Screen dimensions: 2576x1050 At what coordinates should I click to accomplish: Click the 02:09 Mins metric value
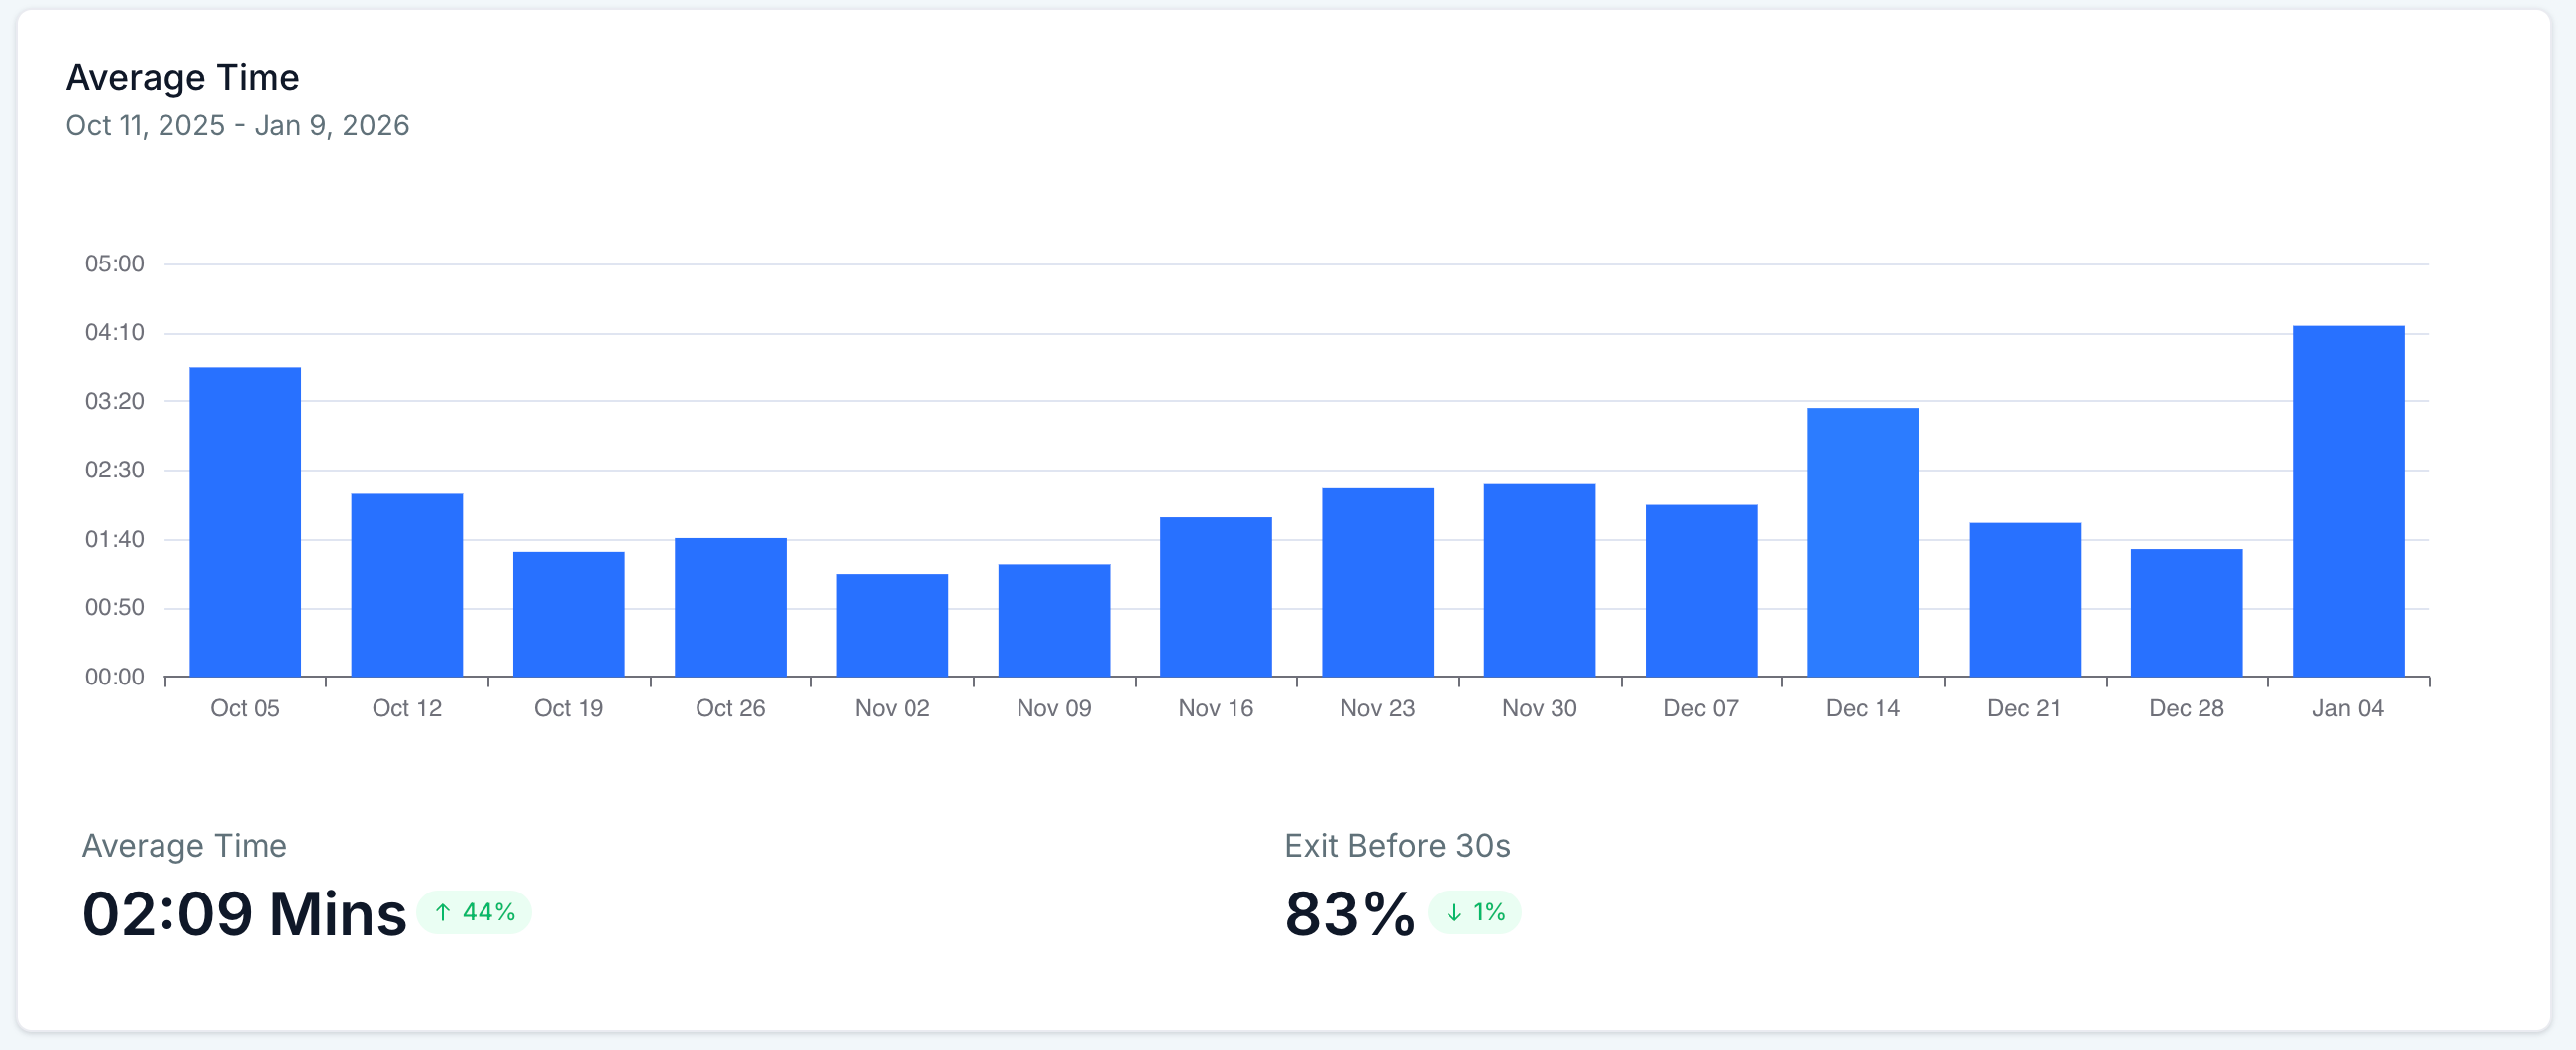pos(246,912)
